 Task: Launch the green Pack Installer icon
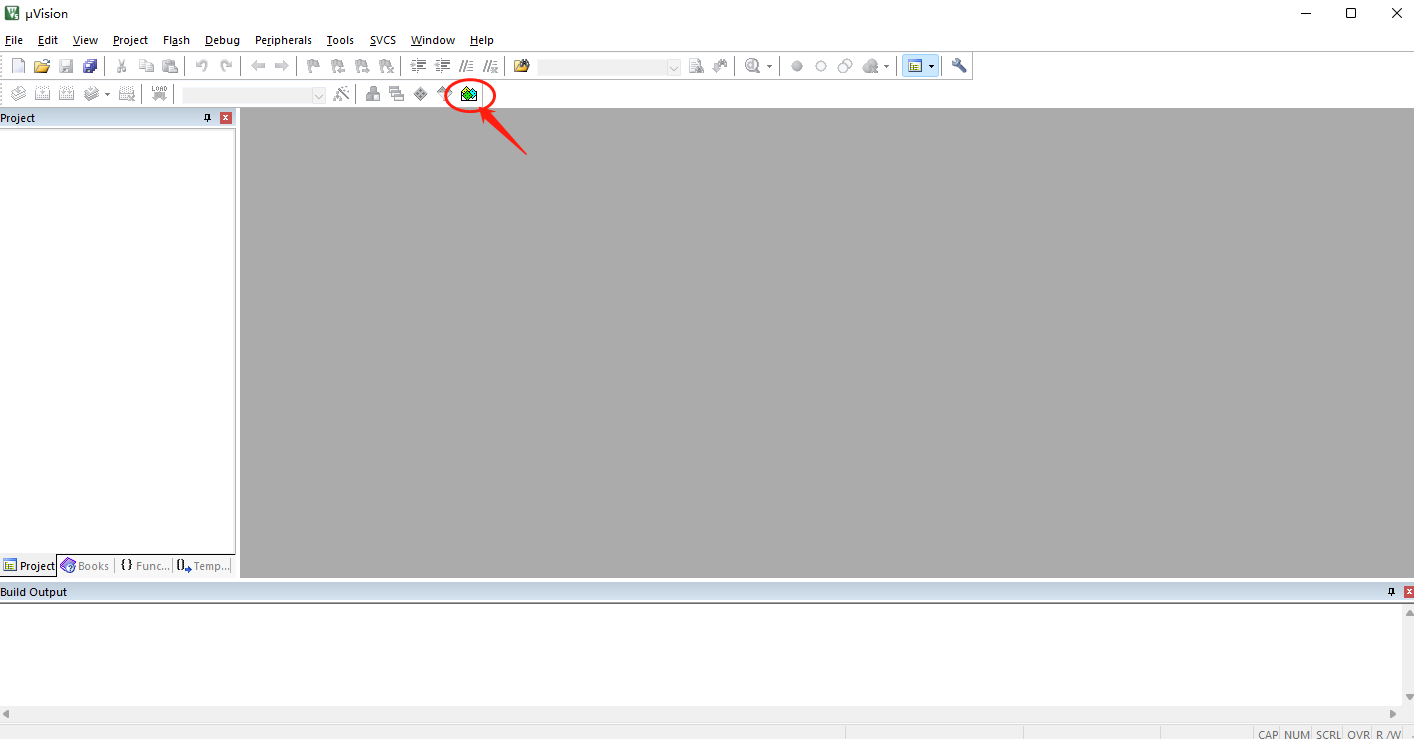(469, 94)
